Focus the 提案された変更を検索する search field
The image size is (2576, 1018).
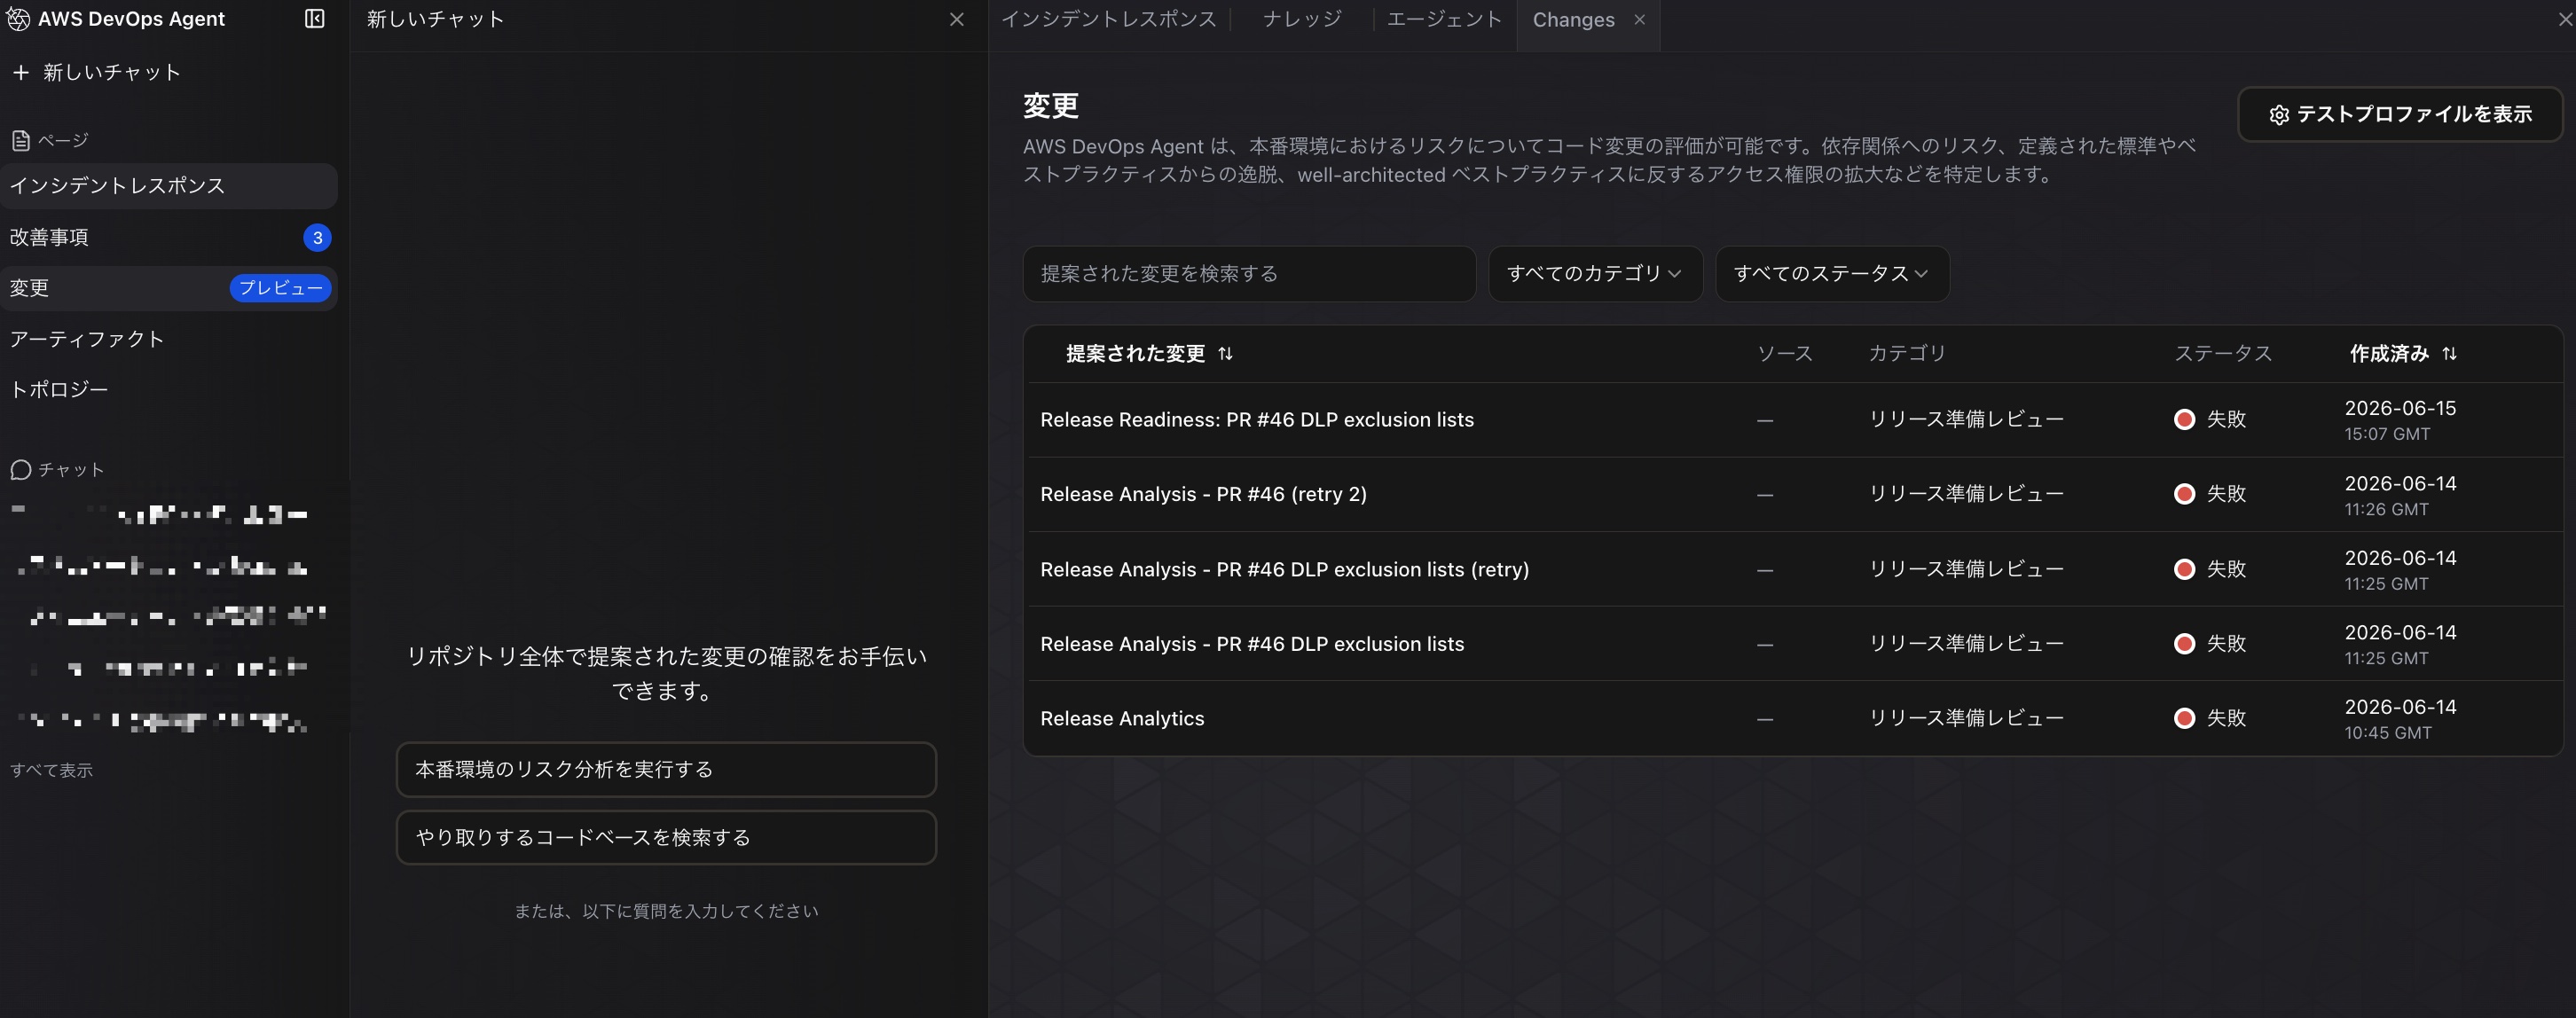[1249, 274]
